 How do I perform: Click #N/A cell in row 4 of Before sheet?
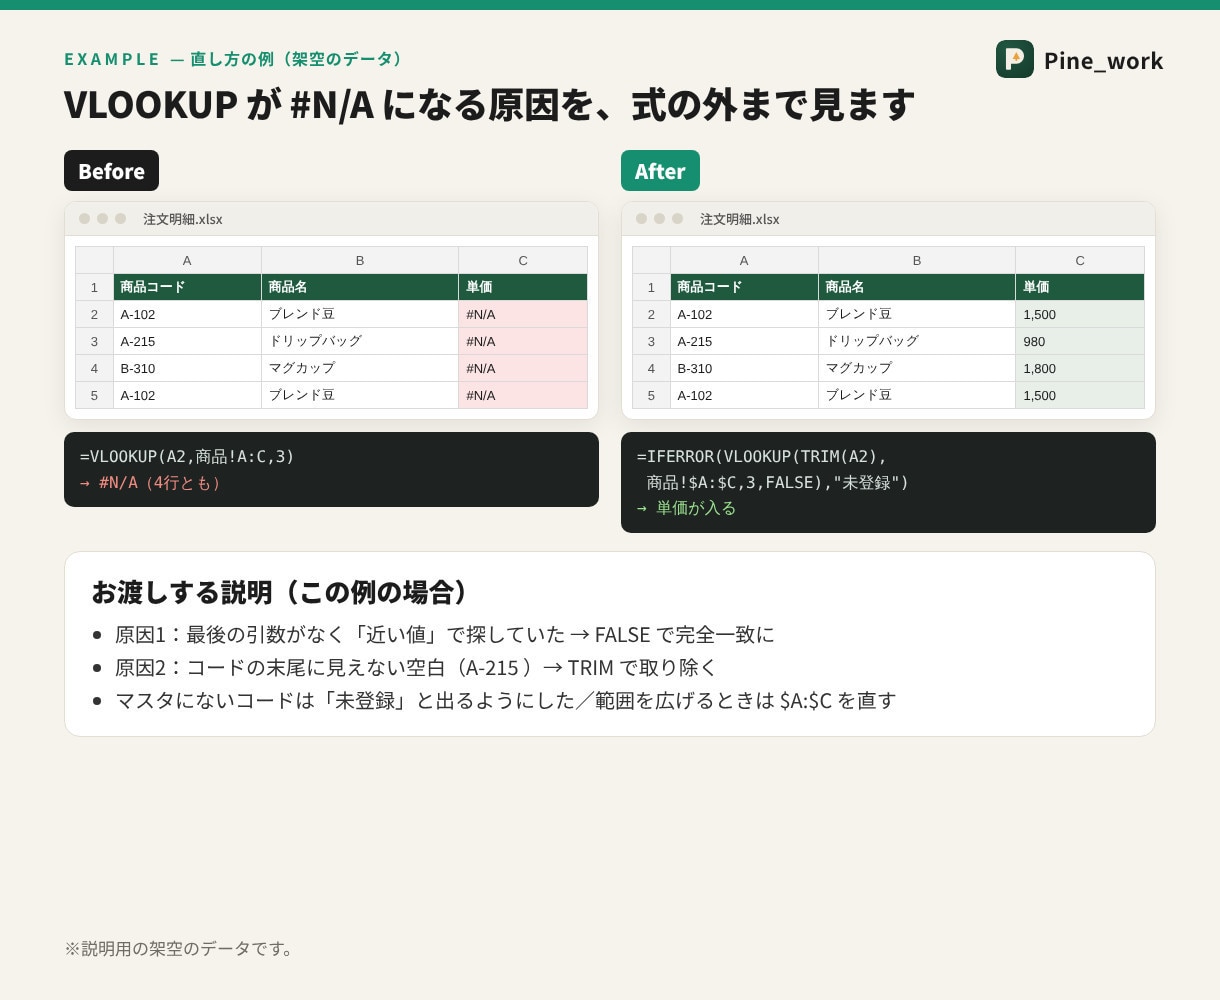pos(523,368)
